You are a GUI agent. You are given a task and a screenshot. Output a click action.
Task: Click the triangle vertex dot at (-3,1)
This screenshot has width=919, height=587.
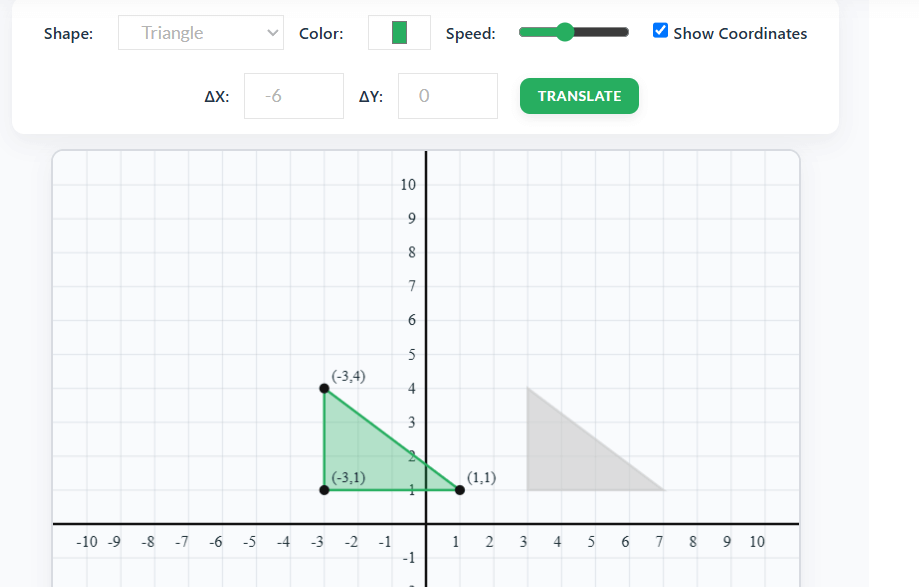(x=324, y=490)
